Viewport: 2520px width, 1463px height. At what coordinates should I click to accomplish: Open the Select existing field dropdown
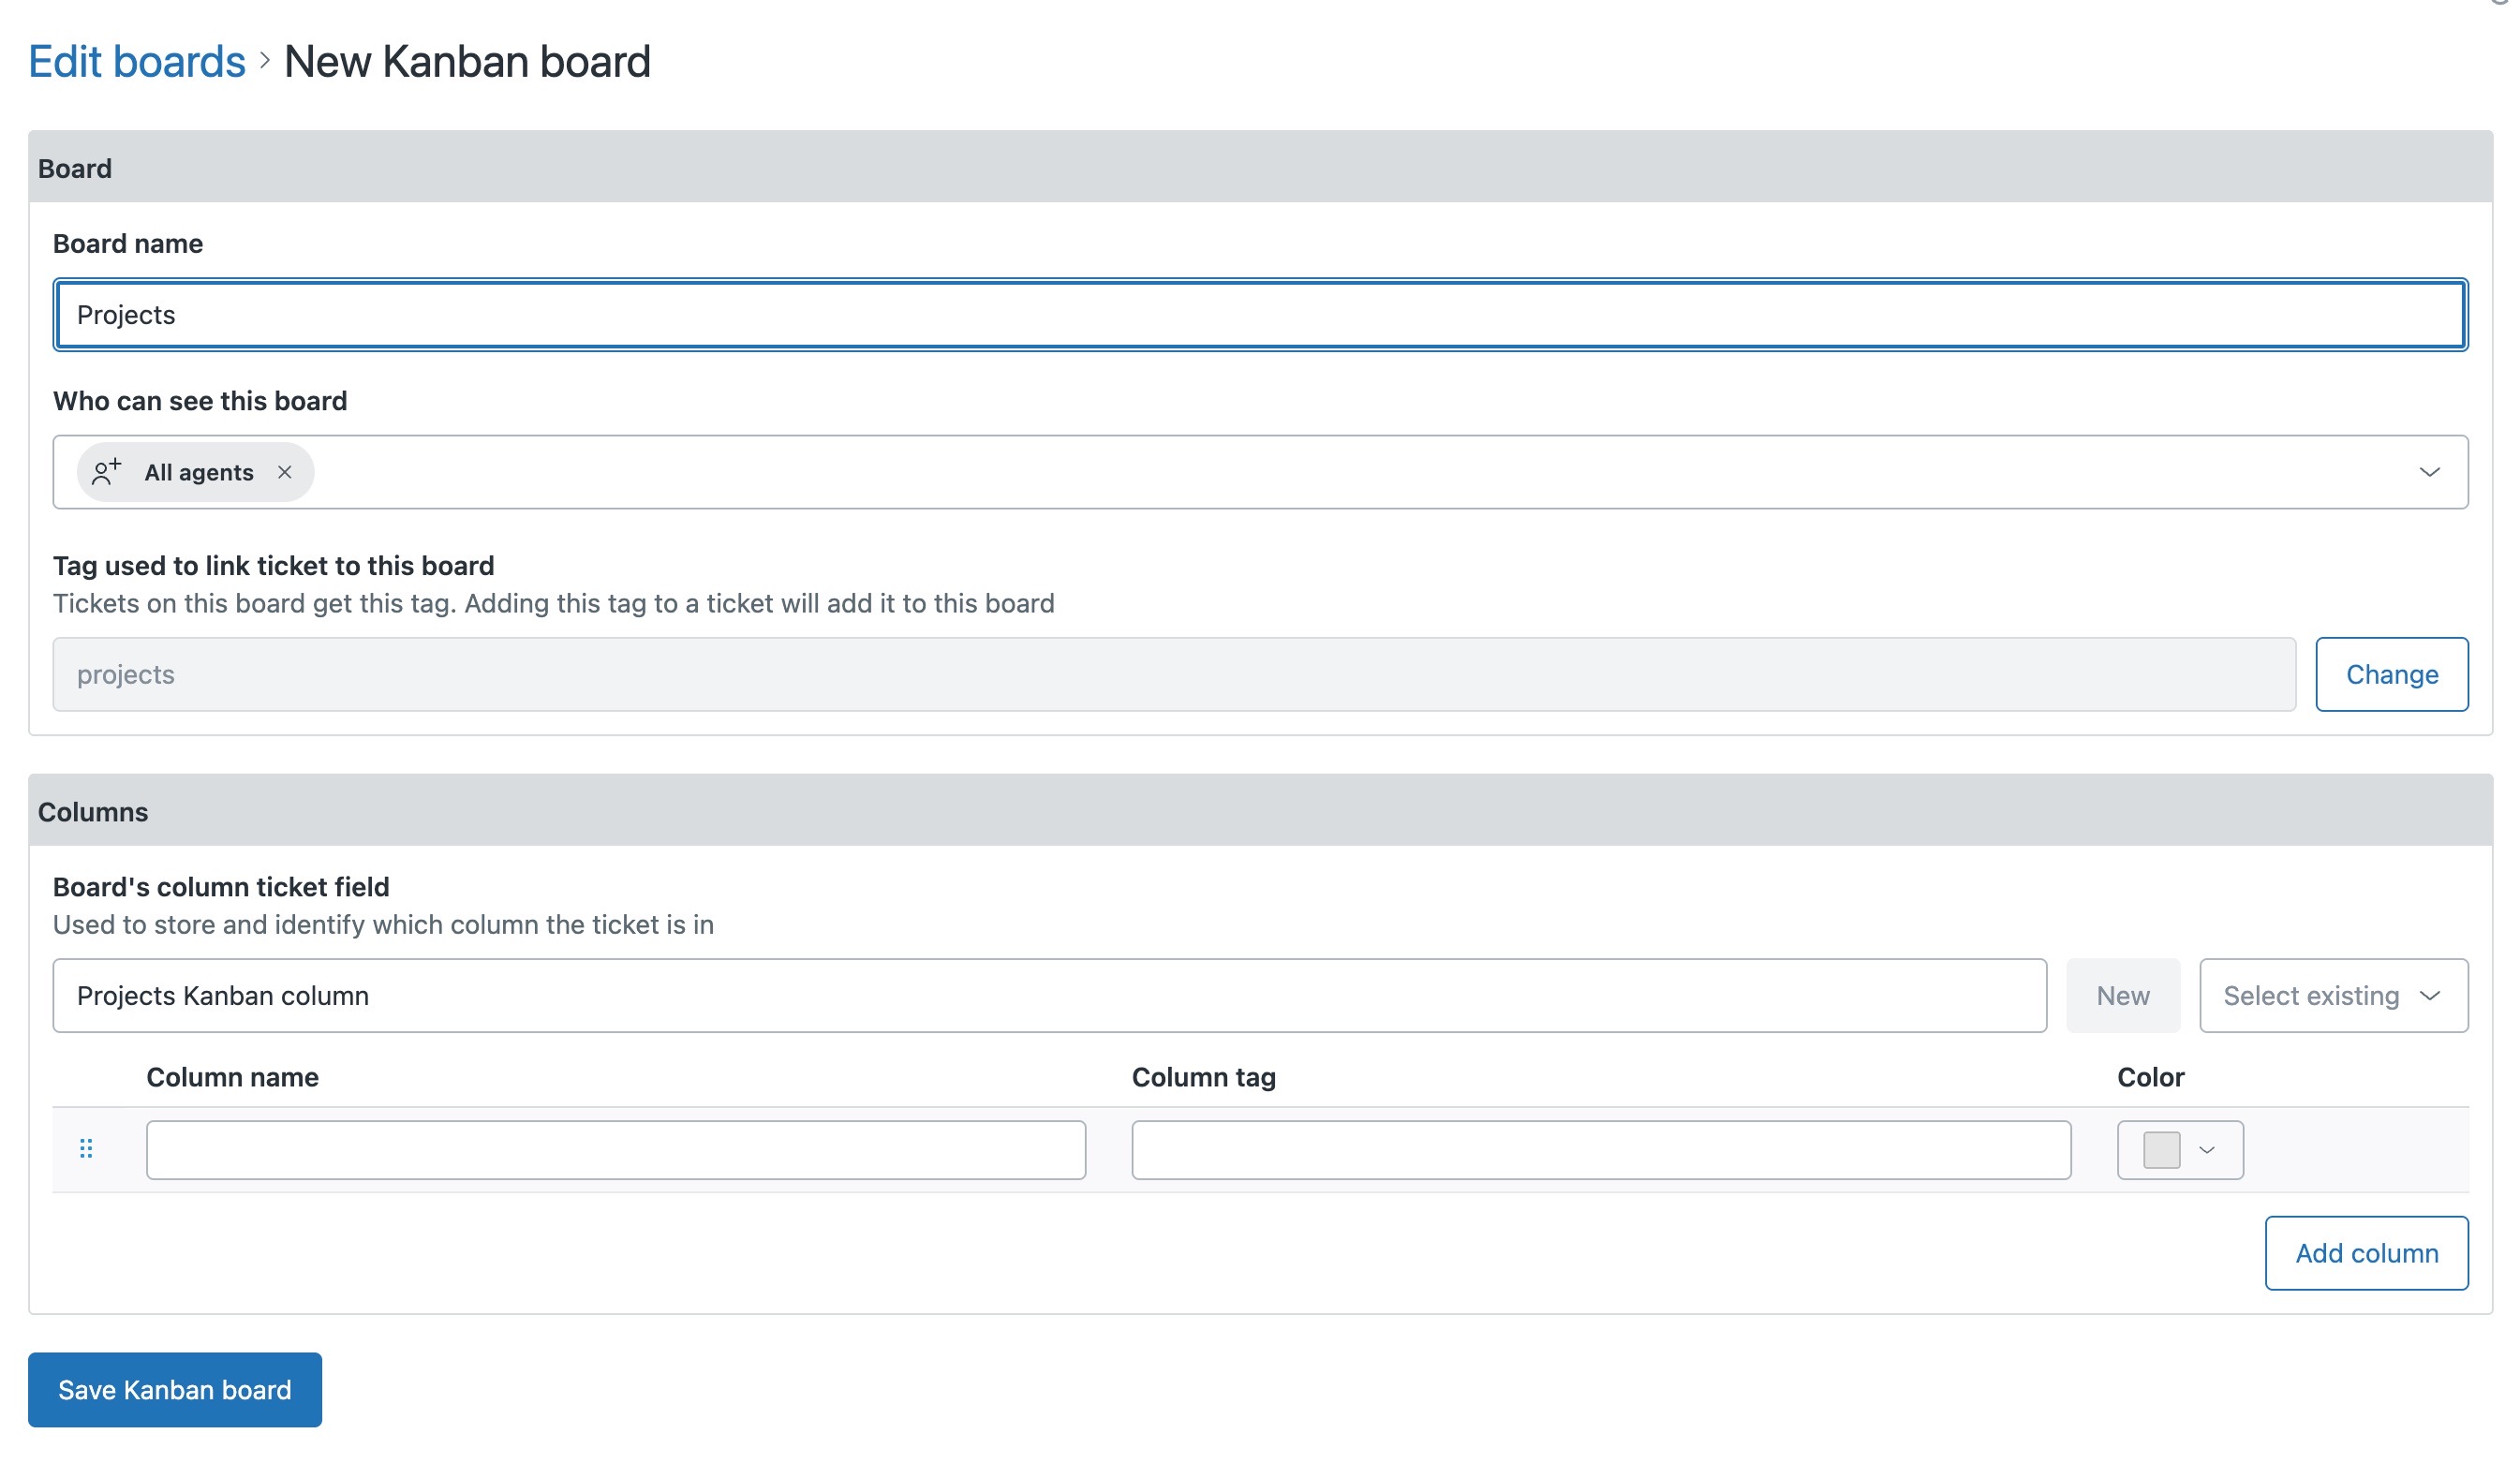tap(2333, 996)
